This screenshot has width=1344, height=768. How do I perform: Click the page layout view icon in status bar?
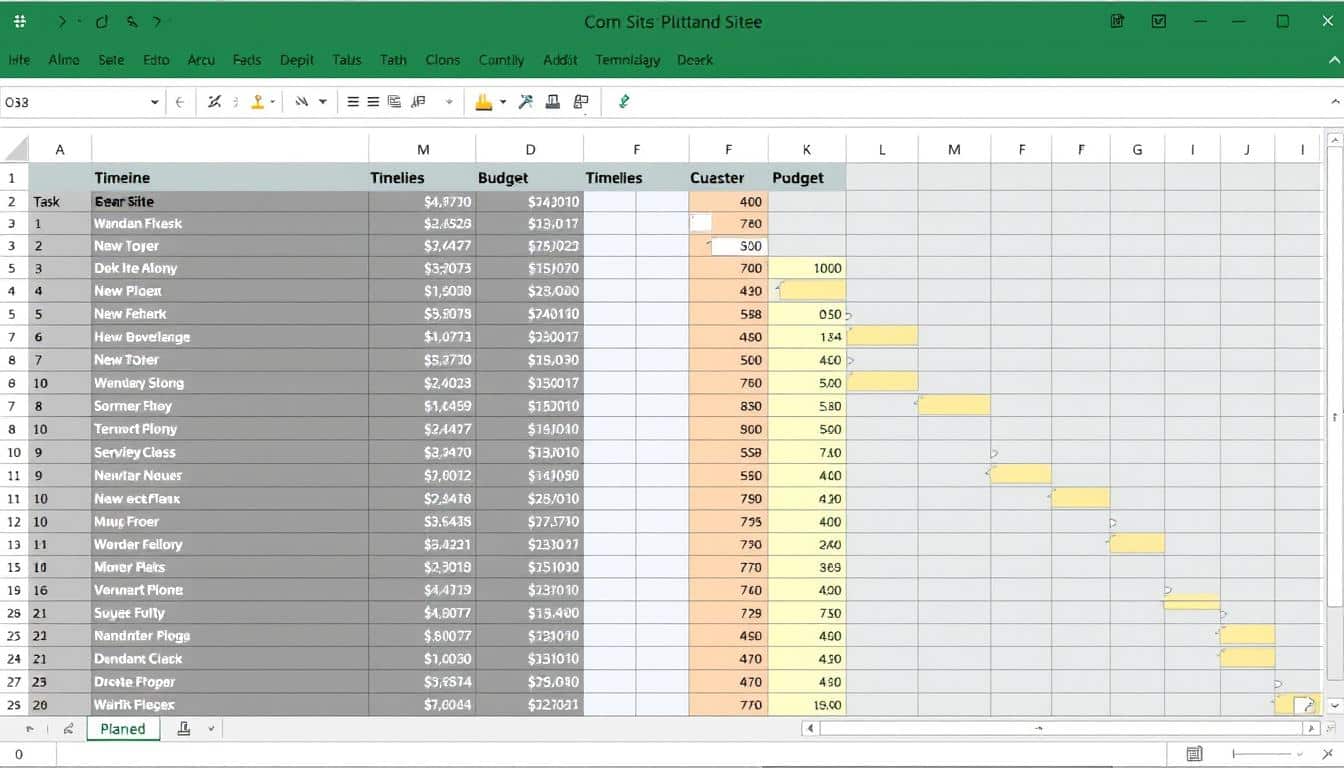(1194, 754)
